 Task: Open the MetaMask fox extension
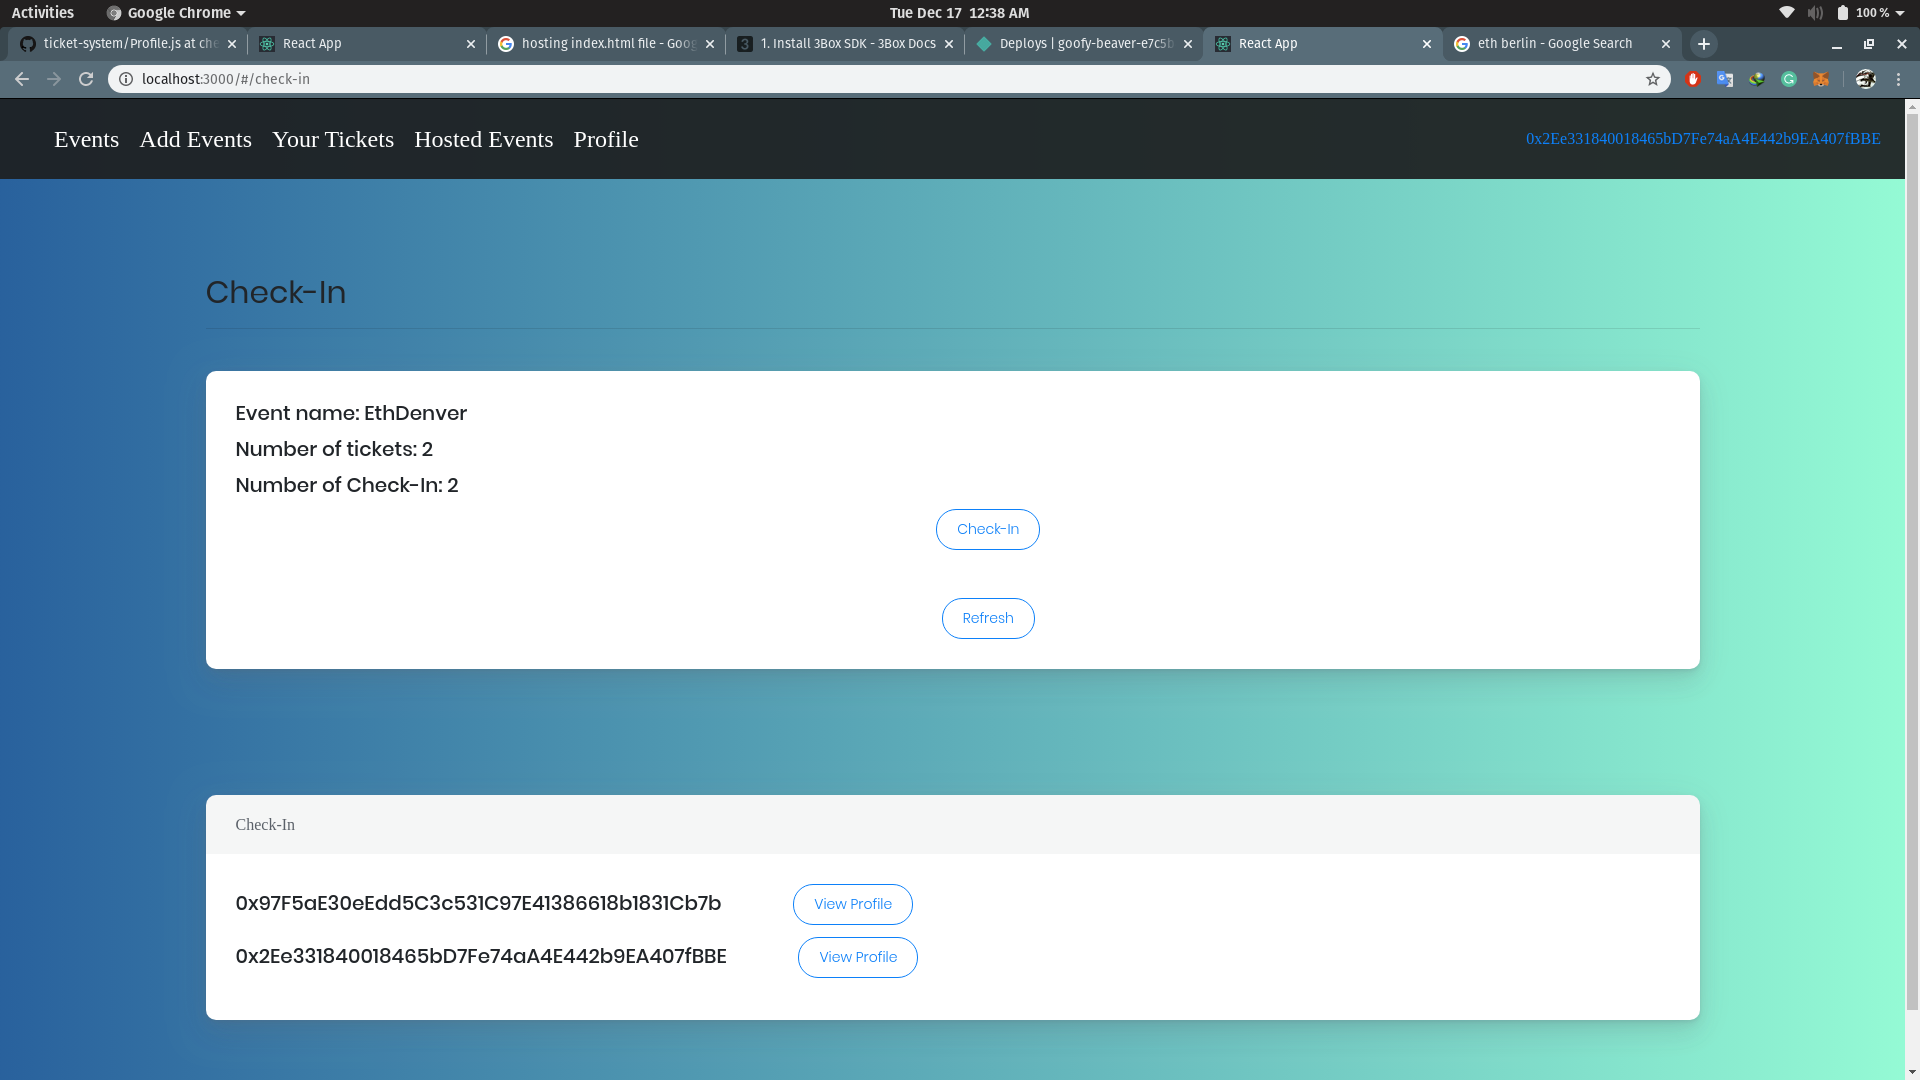pos(1821,79)
